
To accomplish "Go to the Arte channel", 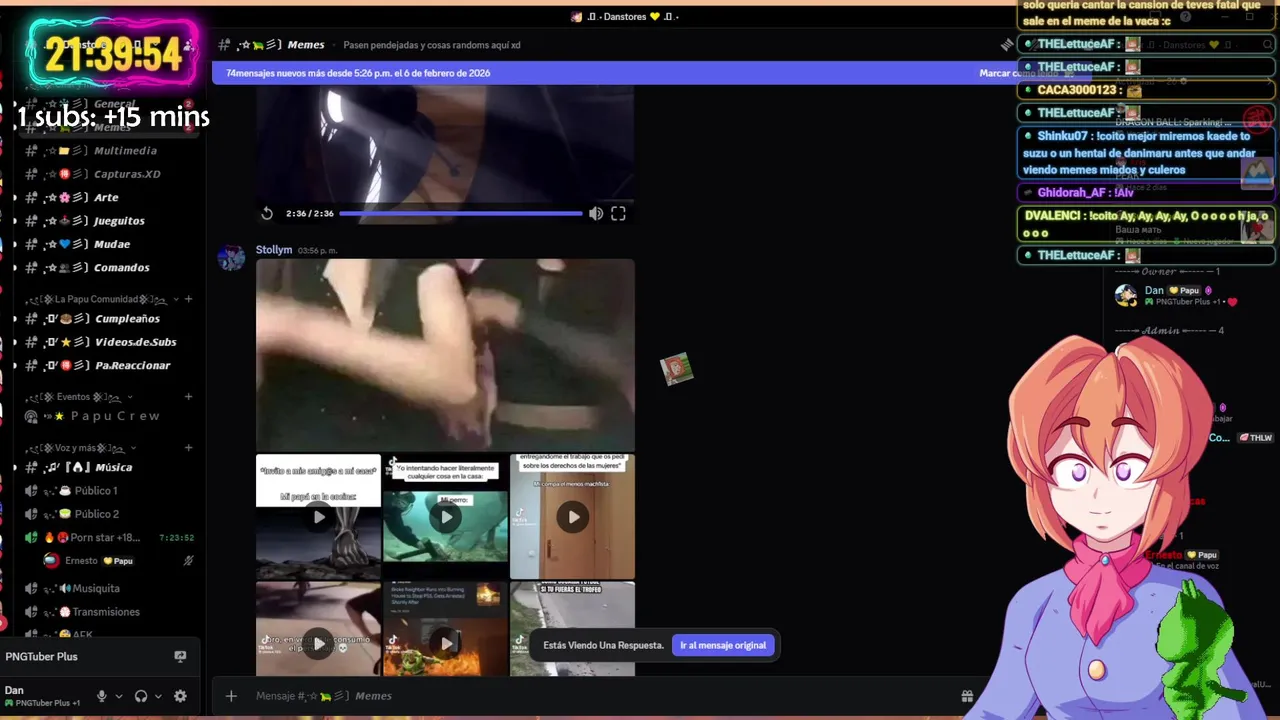I will point(104,198).
